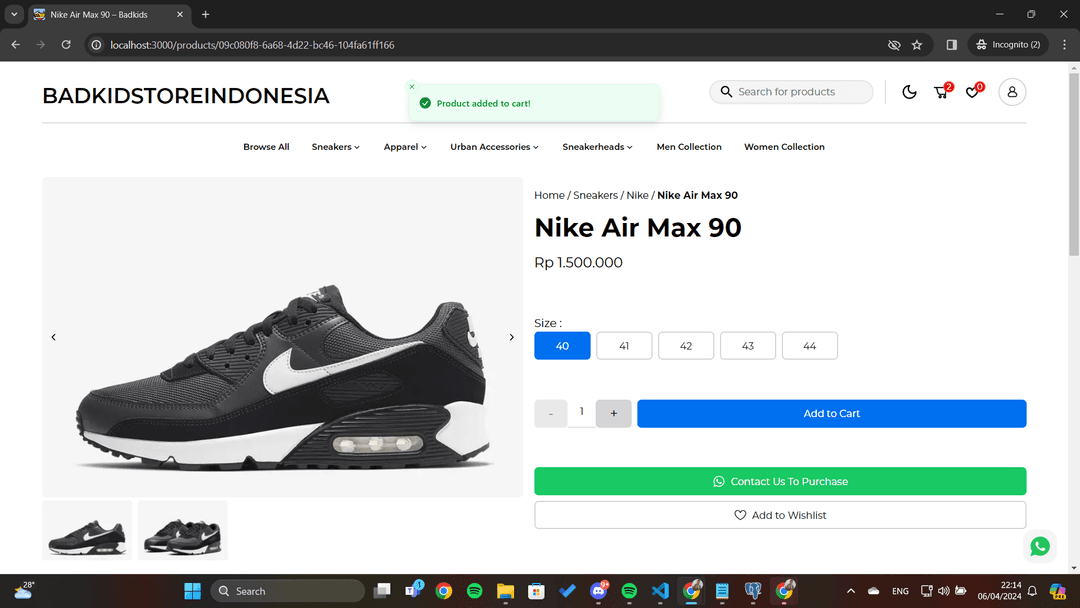Dismiss the Product added to cart notification
This screenshot has width=1080, height=608.
pos(412,87)
